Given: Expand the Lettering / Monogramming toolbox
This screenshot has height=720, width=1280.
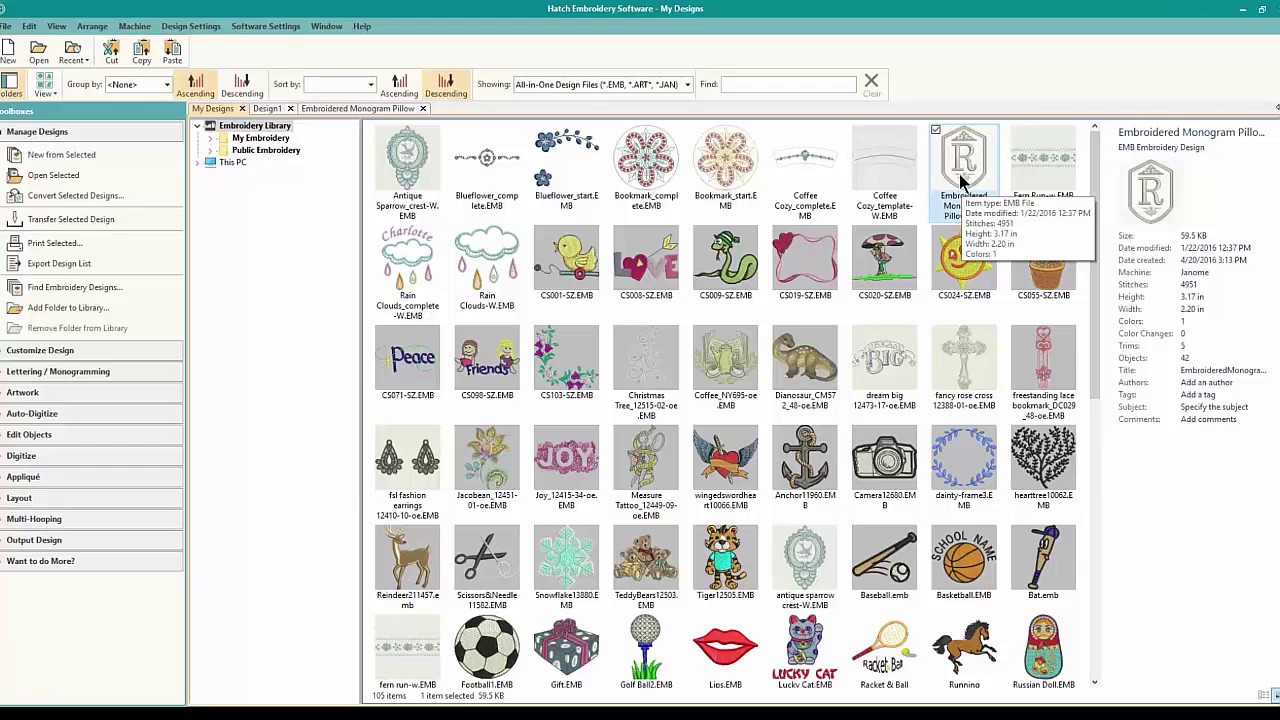Looking at the screenshot, I should click(x=92, y=371).
